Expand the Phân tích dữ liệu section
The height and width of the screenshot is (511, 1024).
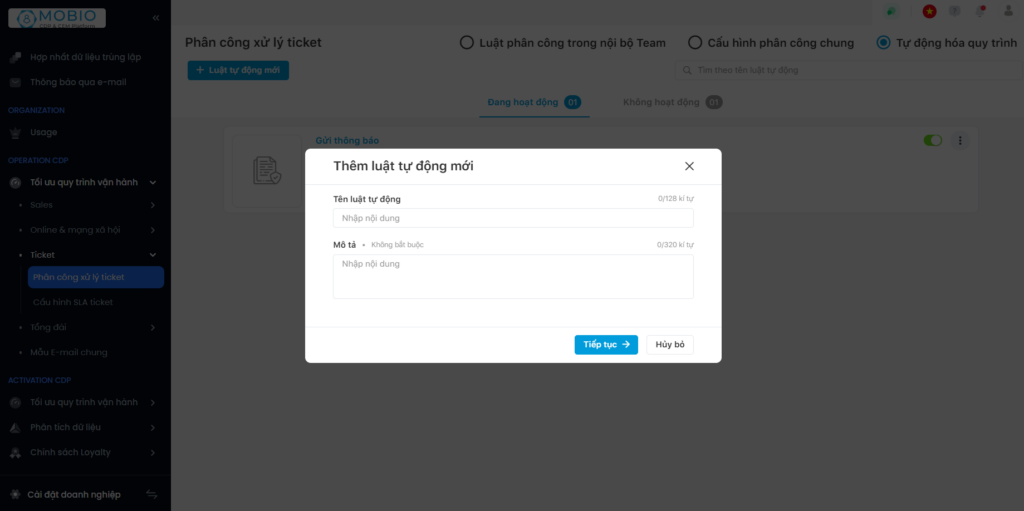153,427
